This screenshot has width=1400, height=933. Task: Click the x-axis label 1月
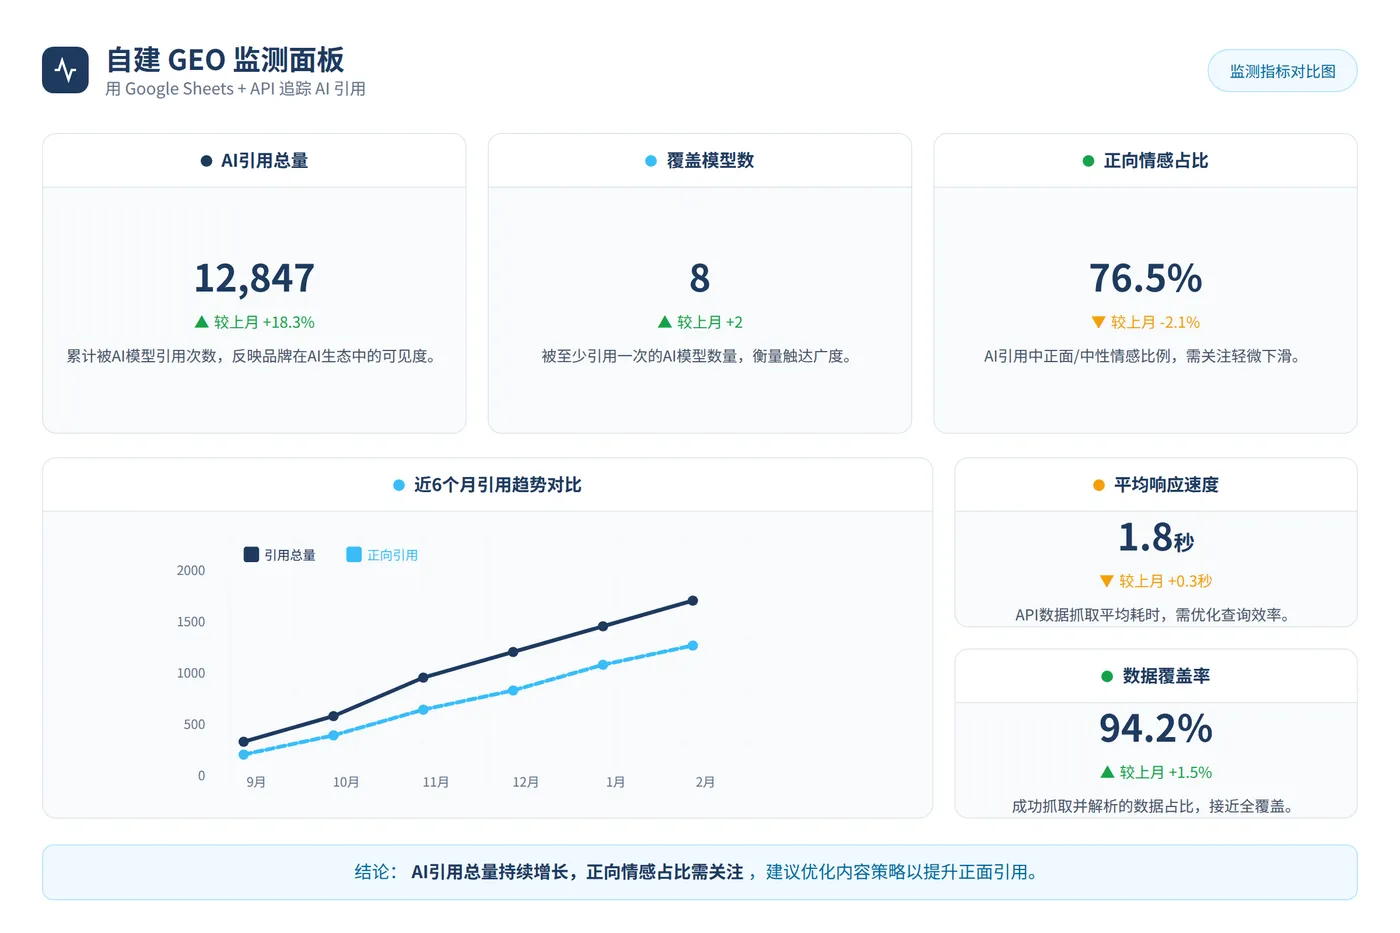tap(615, 782)
